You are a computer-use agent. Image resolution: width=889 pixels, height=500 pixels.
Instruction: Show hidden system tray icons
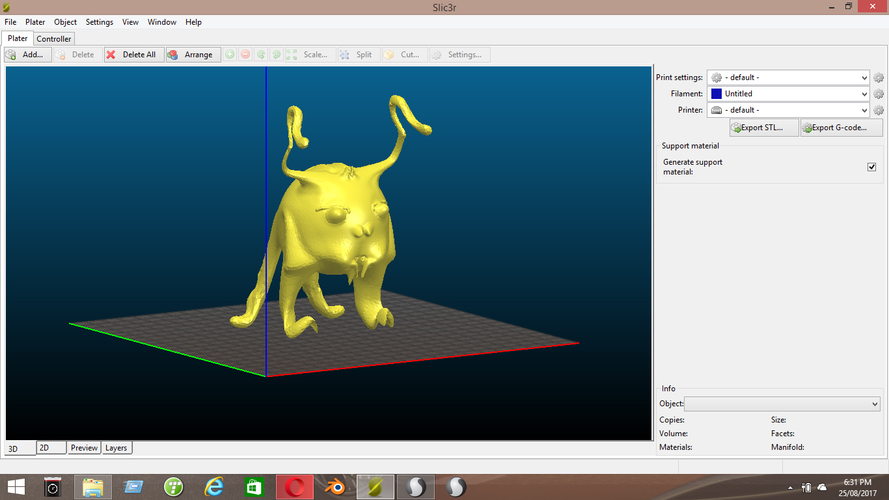coord(790,488)
